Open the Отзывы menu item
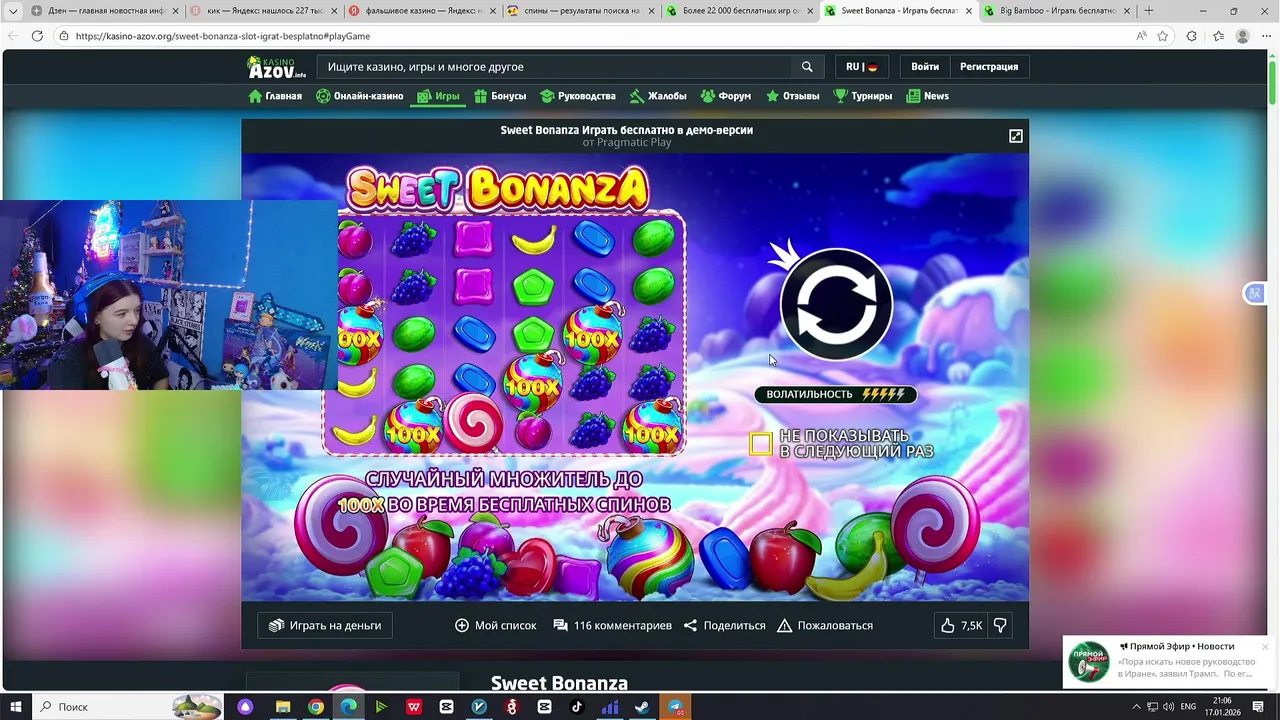This screenshot has height=720, width=1280. point(792,96)
